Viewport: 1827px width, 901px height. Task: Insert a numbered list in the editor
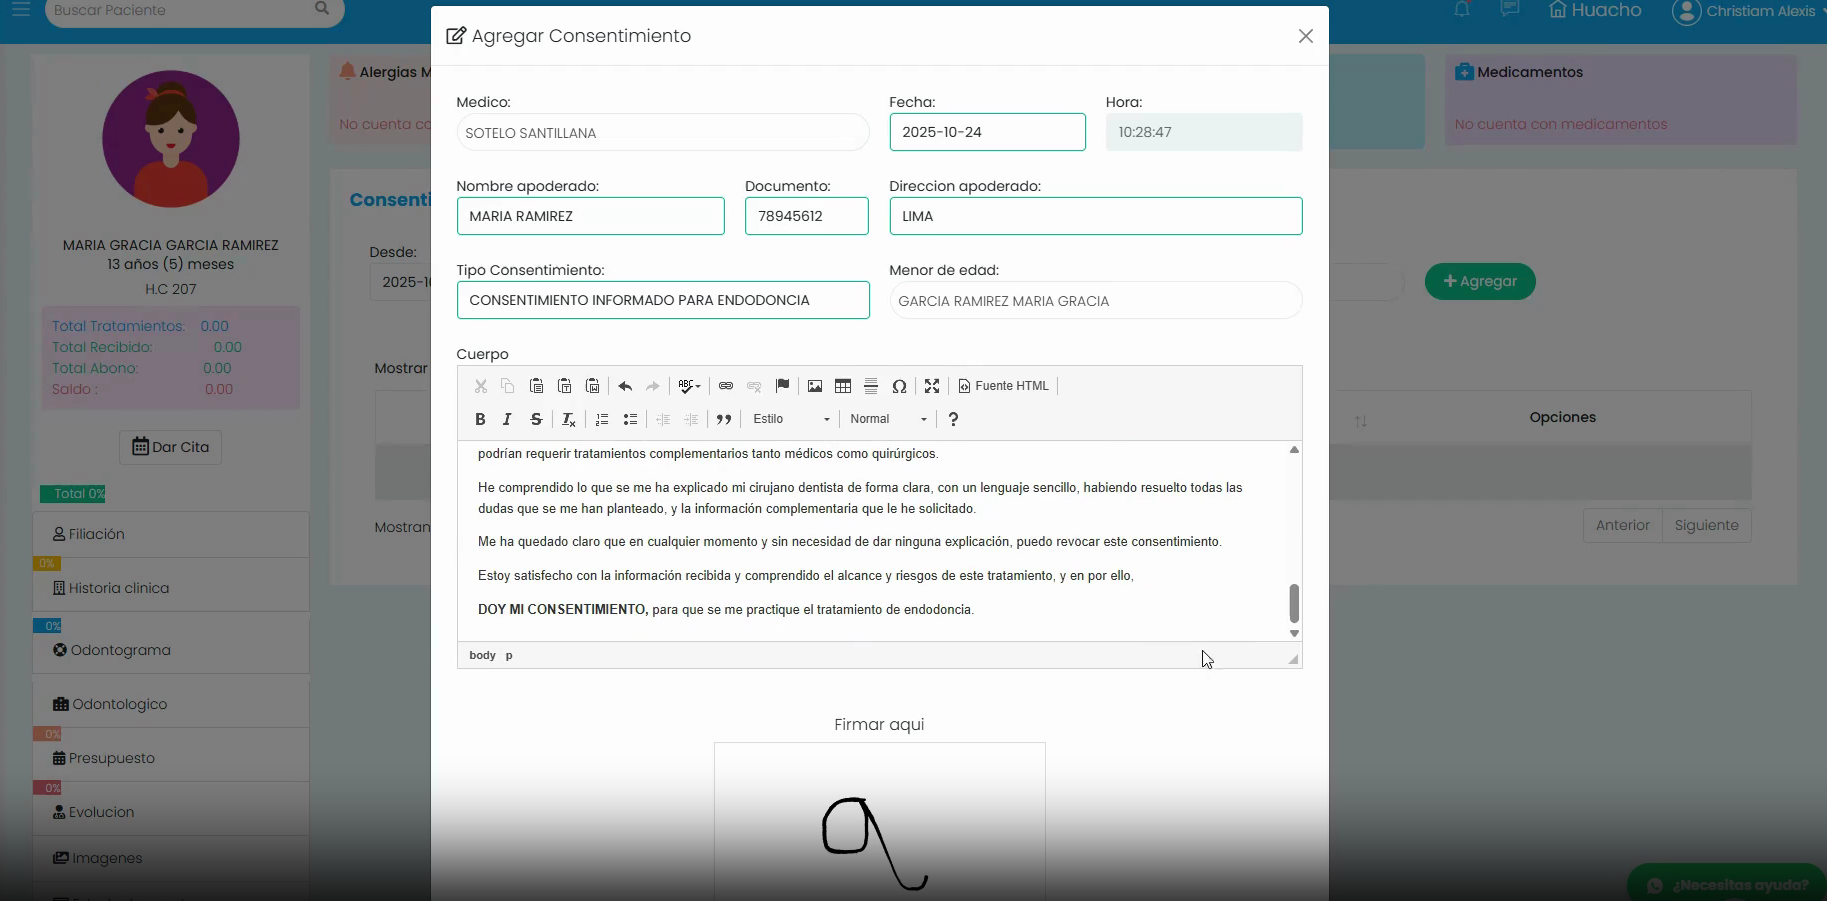tap(602, 419)
